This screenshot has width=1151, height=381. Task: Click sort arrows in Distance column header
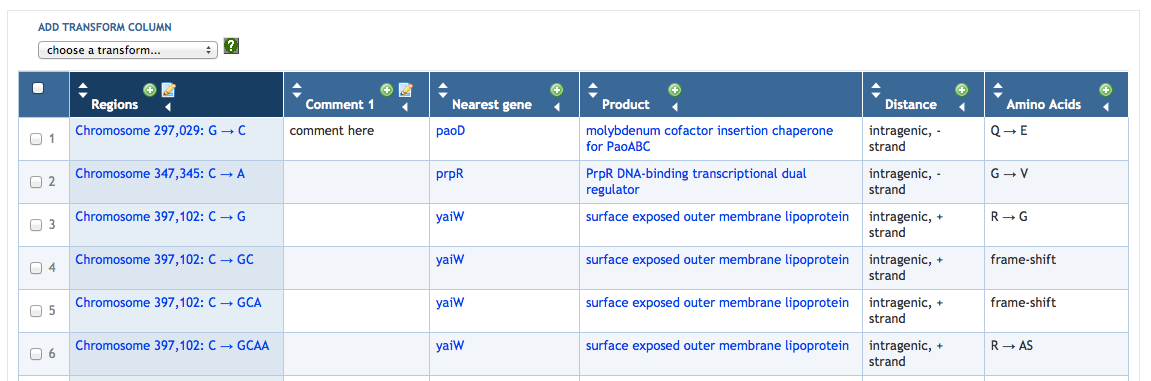(876, 90)
